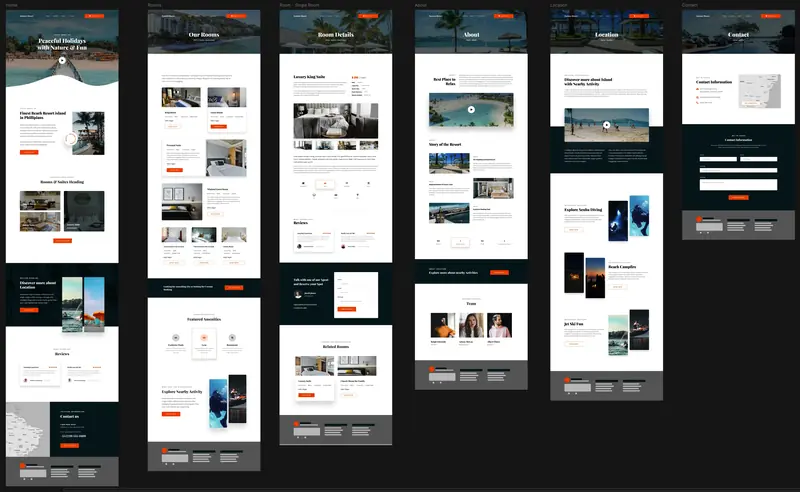This screenshot has height=492, width=800.
Task: Click orange footer logo on Contact page
Action: point(699,219)
